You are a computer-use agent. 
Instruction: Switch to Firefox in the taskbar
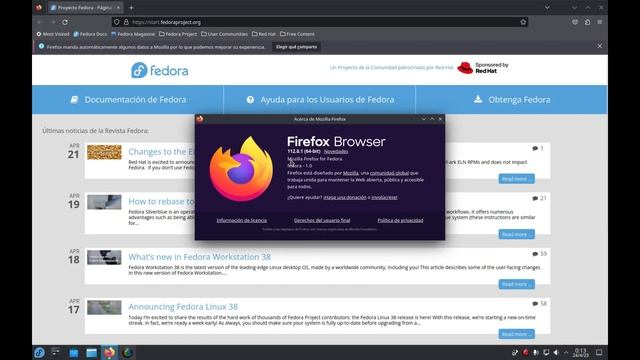(109, 352)
